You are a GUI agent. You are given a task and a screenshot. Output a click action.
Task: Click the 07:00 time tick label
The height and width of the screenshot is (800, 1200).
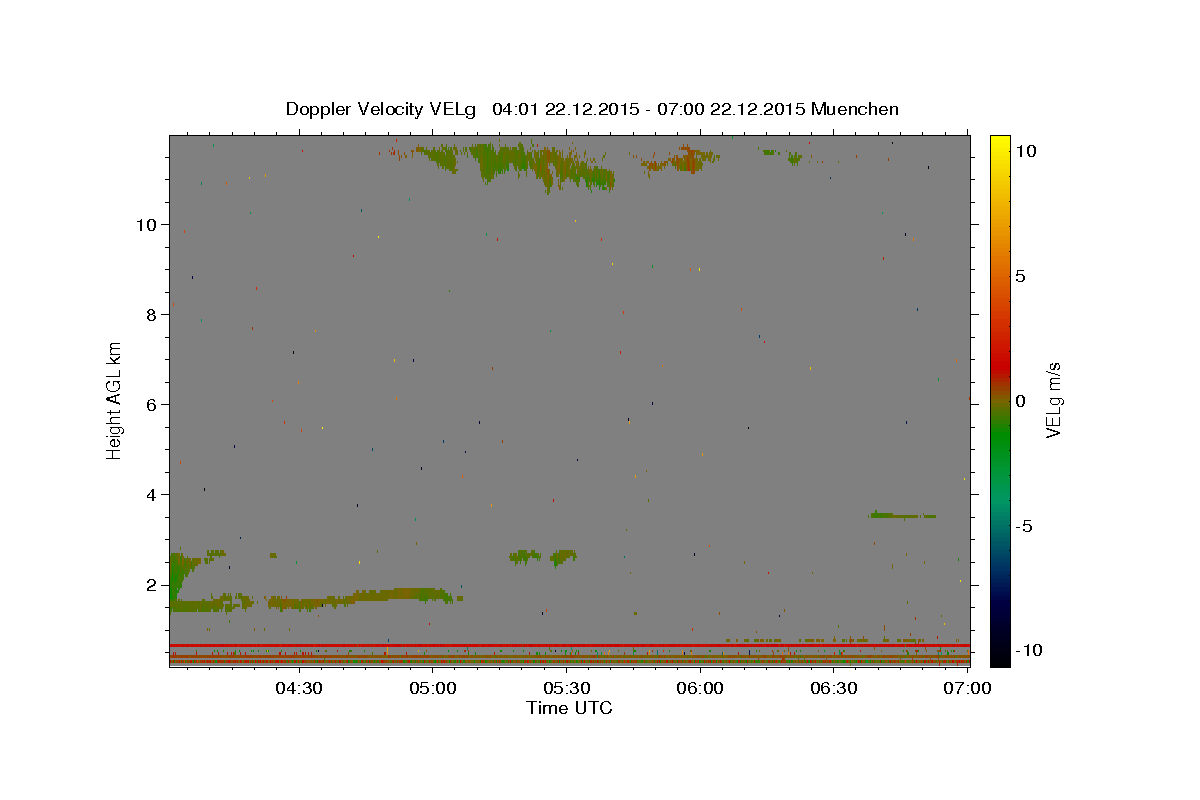click(x=968, y=688)
